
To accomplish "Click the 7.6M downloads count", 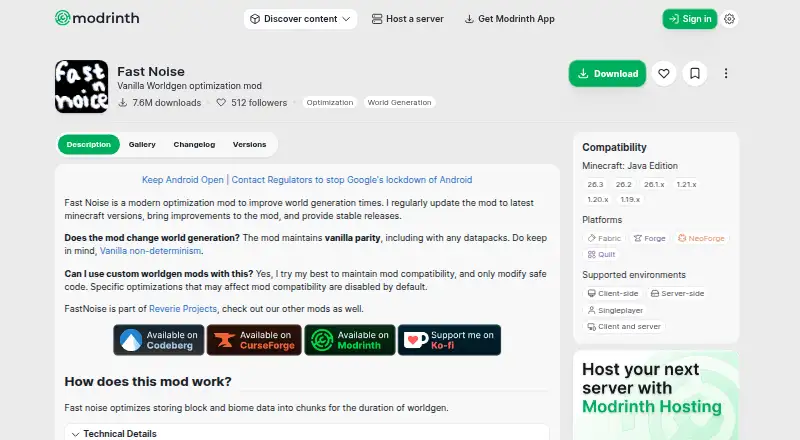I will [x=160, y=103].
